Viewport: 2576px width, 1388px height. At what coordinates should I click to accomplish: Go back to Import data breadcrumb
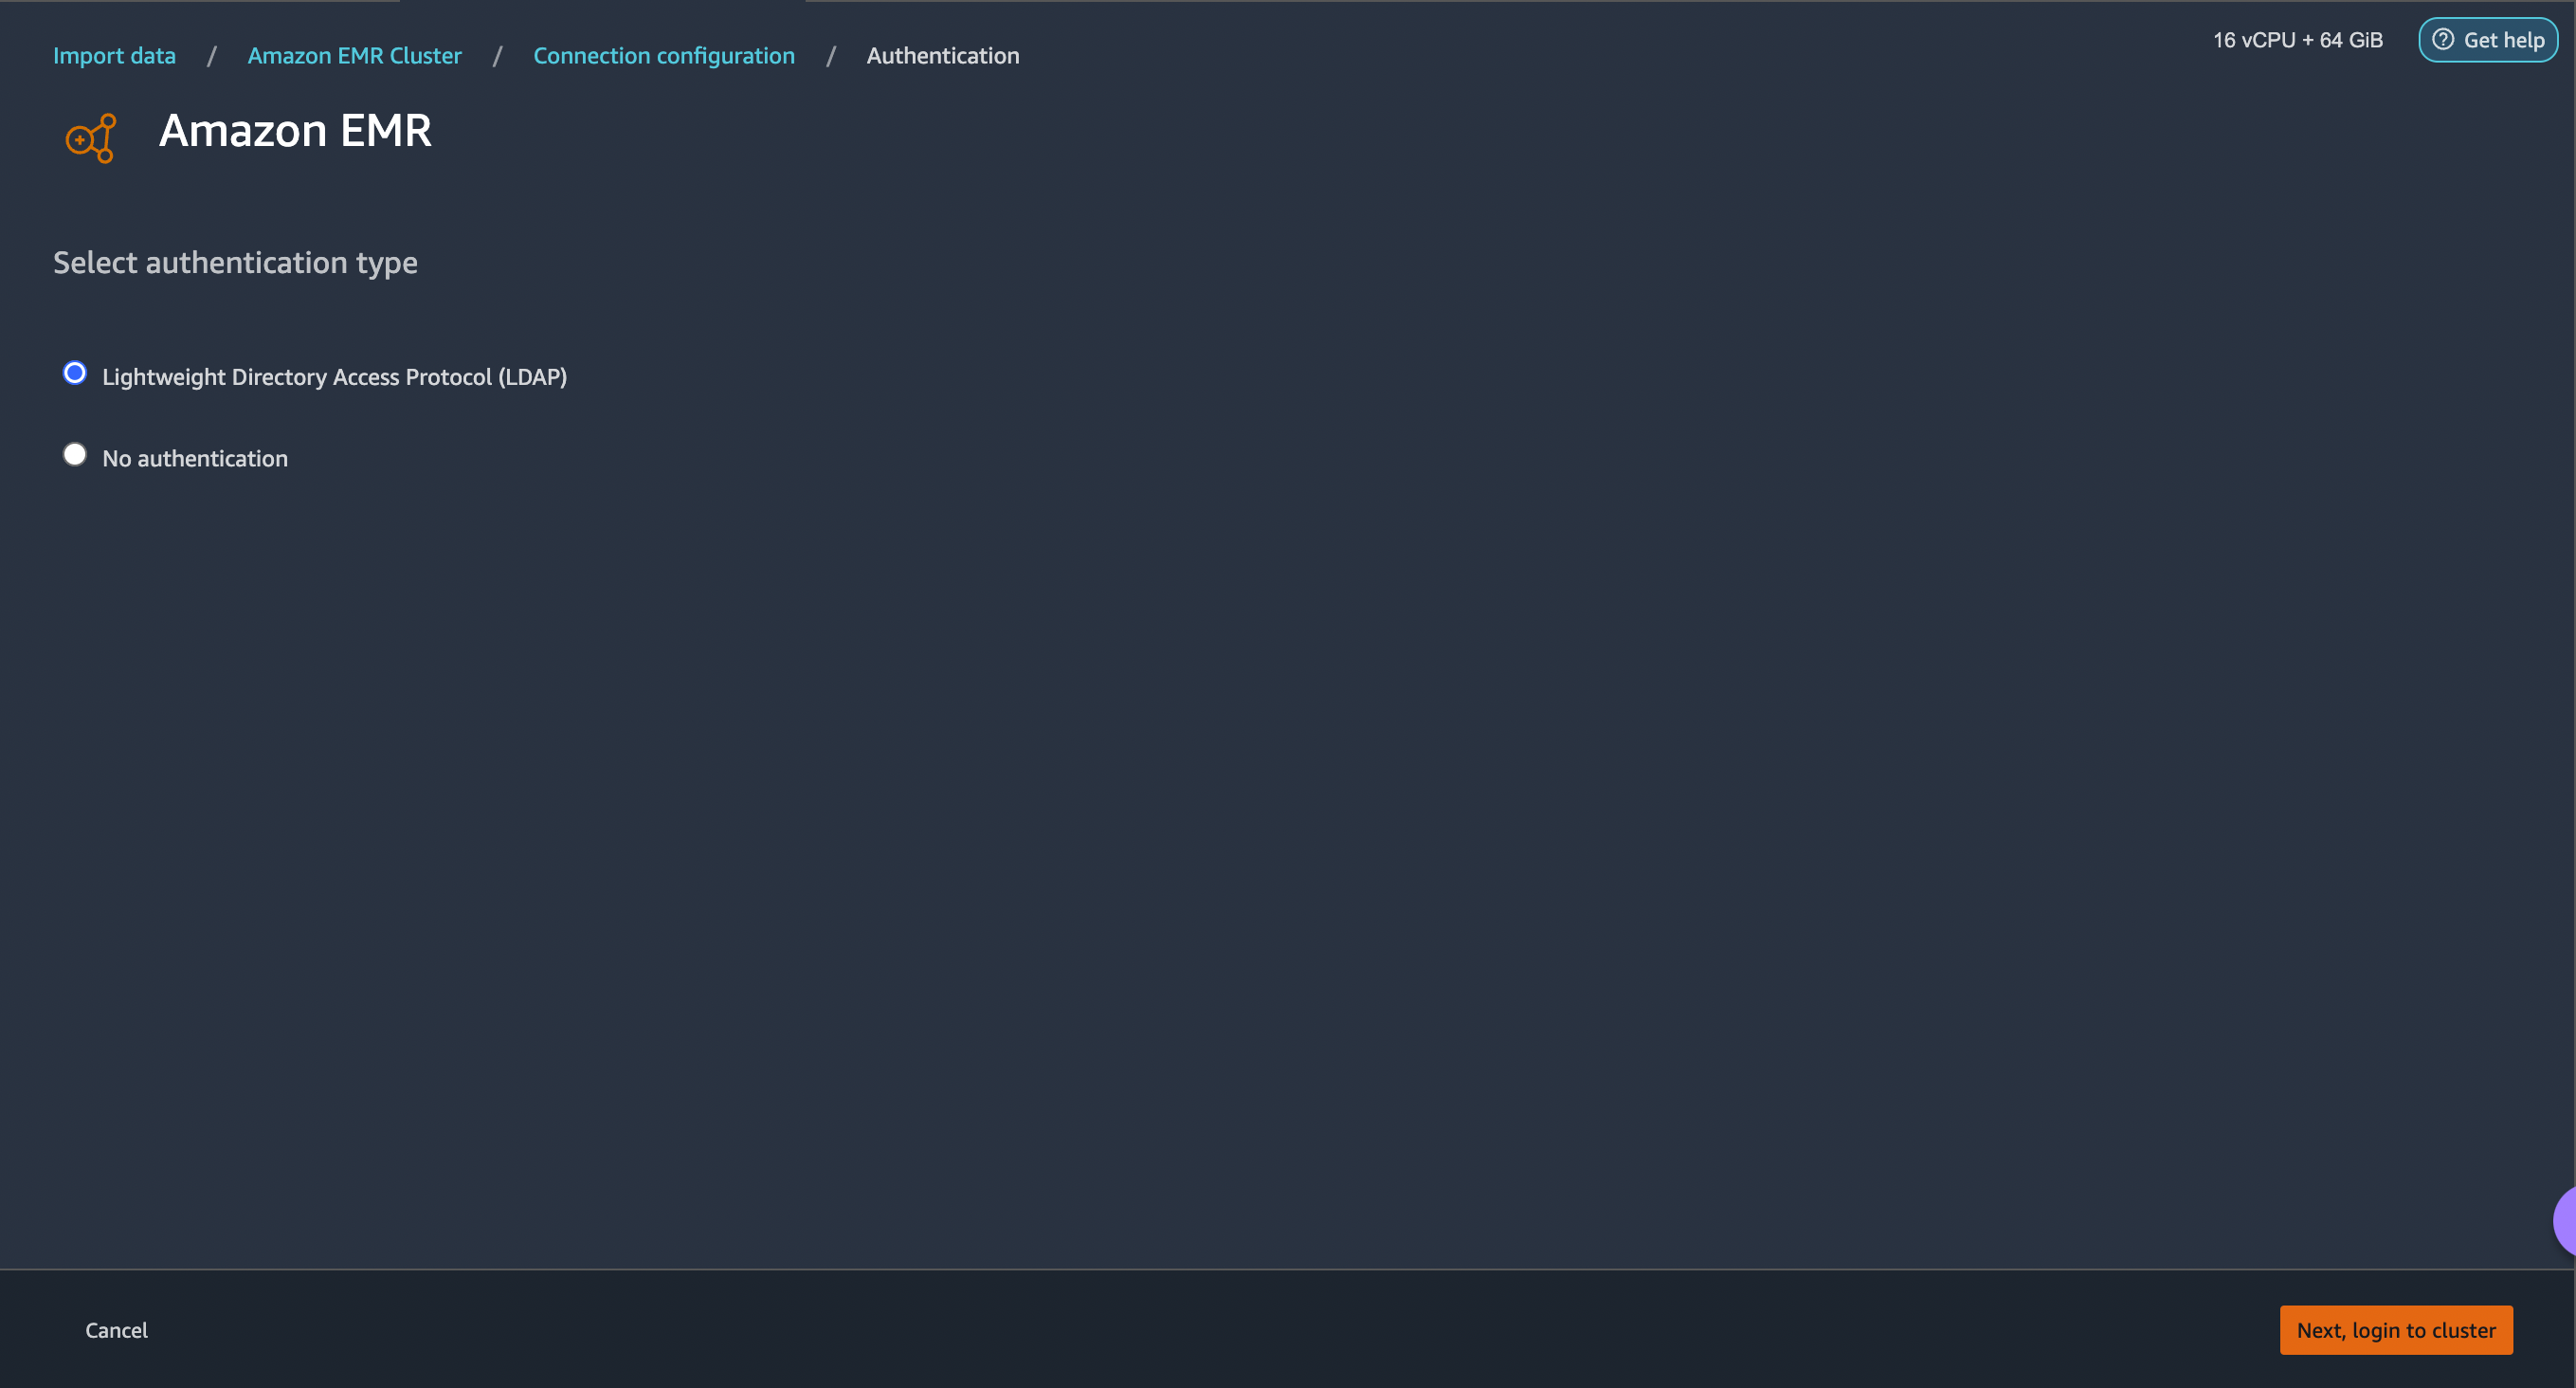[x=114, y=56]
